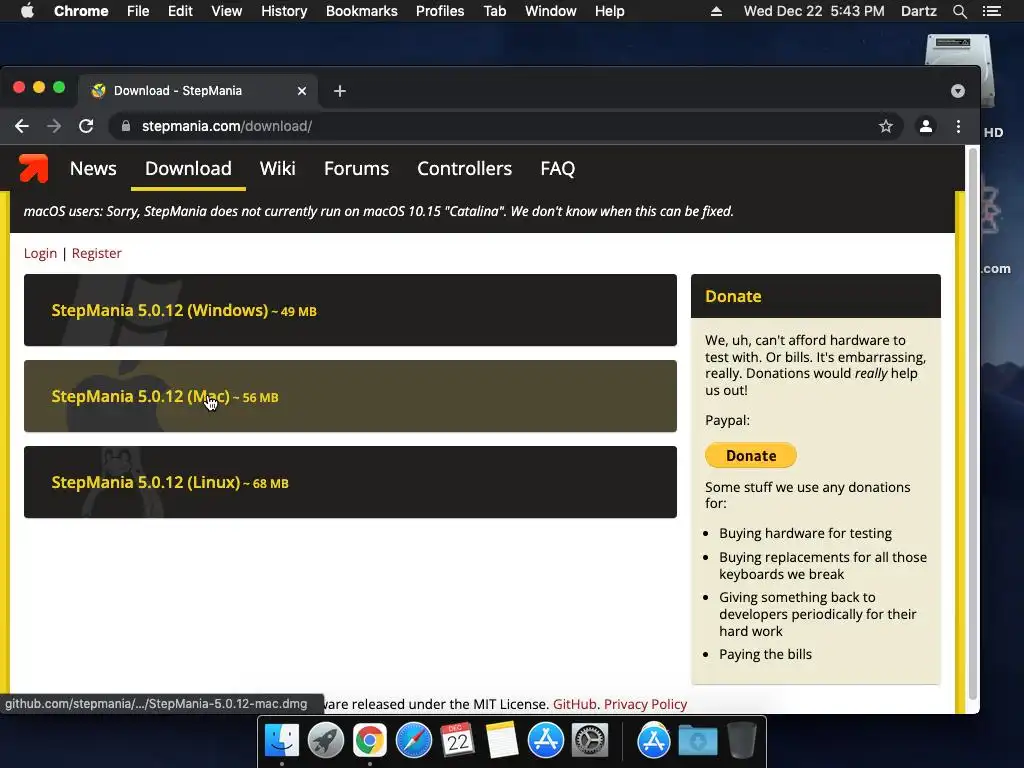
Task: Open the Chrome profile avatar icon
Action: (x=925, y=126)
